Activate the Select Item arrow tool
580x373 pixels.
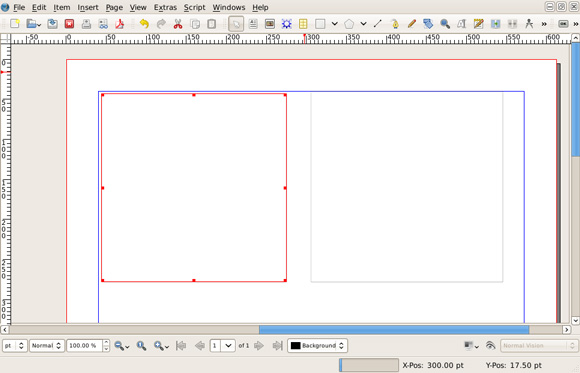coord(236,24)
